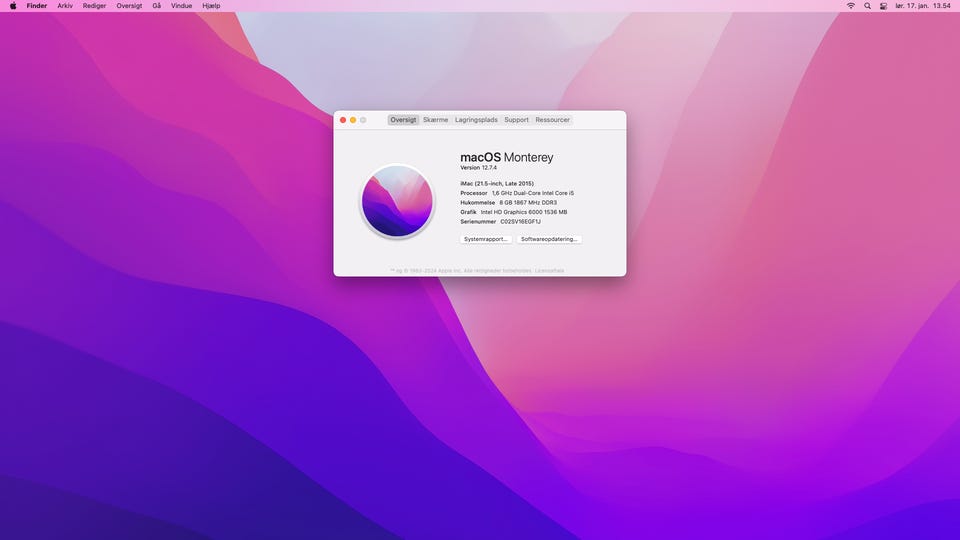Open the Arkiv menu

[65, 6]
